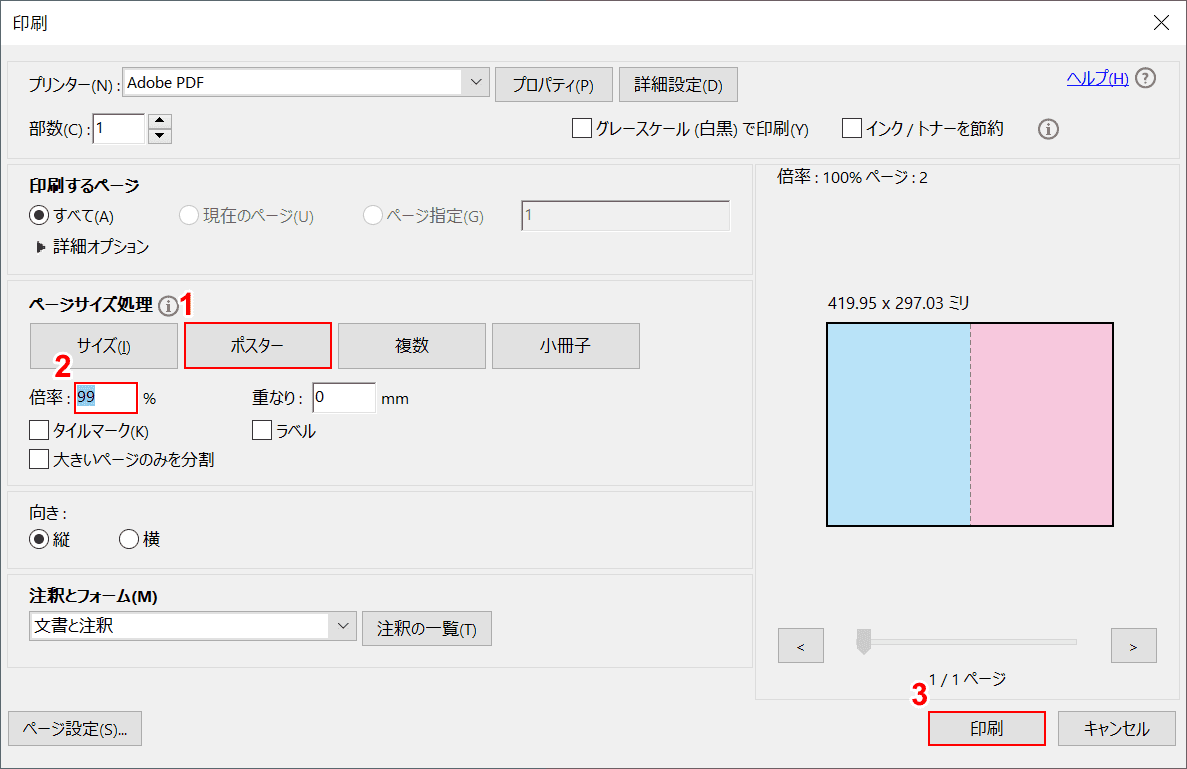Click the page range input field

click(x=625, y=216)
